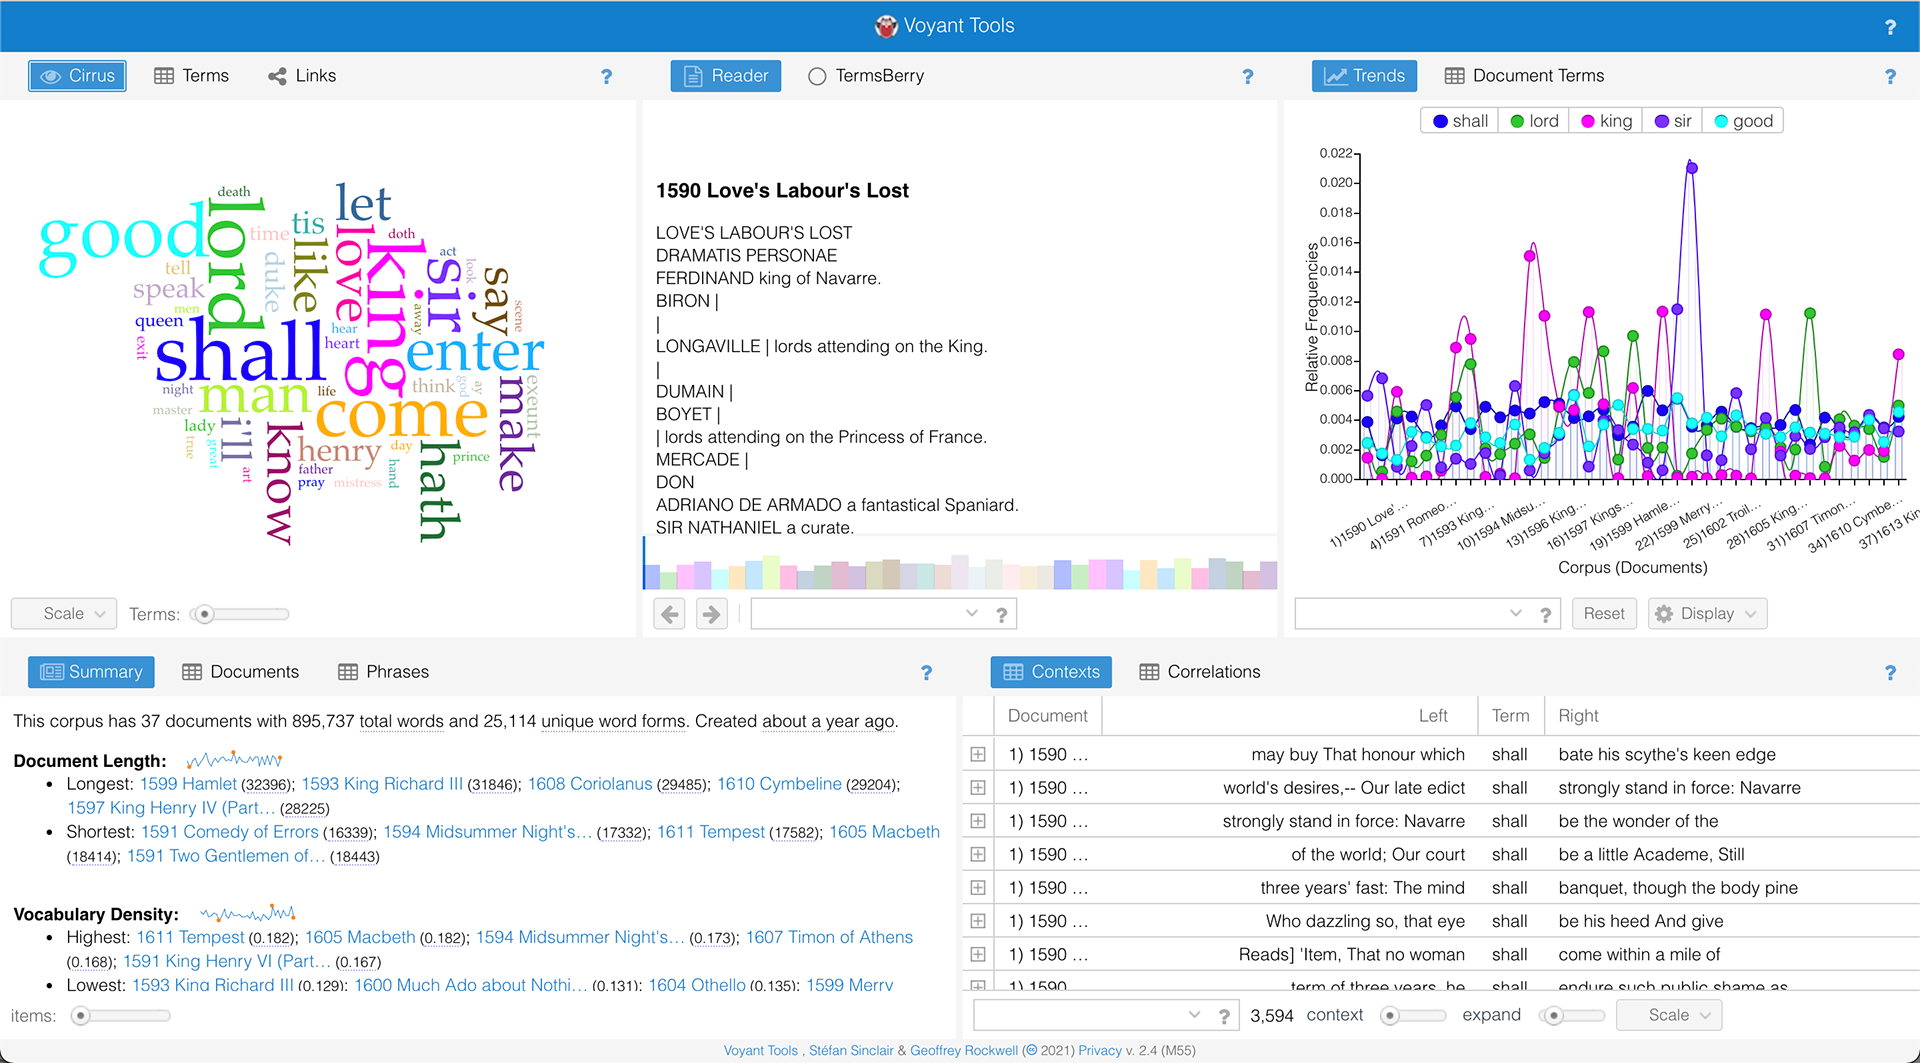
Task: Sort by the Term column header
Action: pos(1510,716)
